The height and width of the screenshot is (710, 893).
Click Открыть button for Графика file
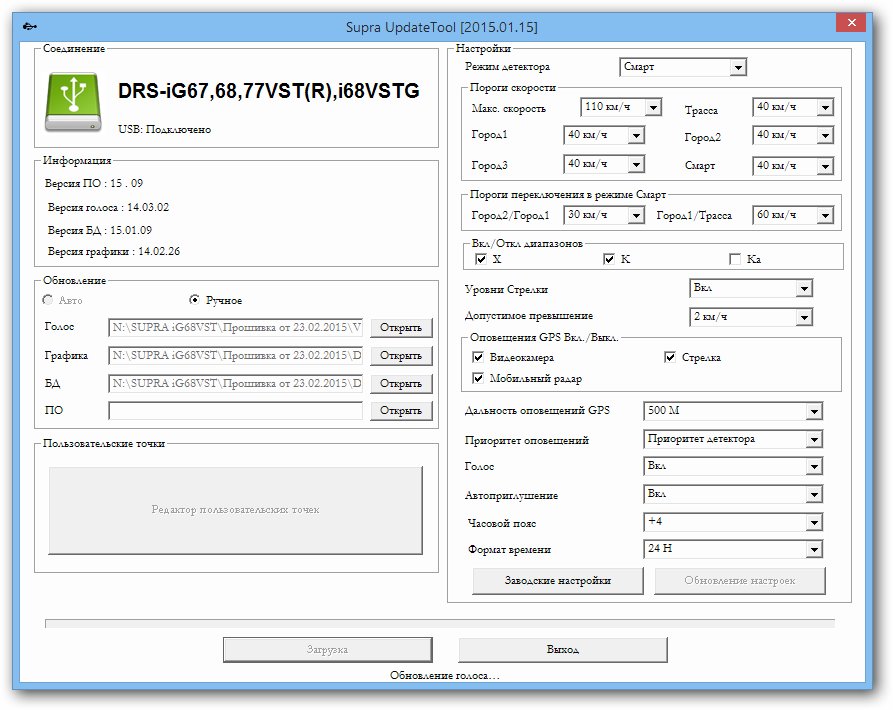(401, 355)
